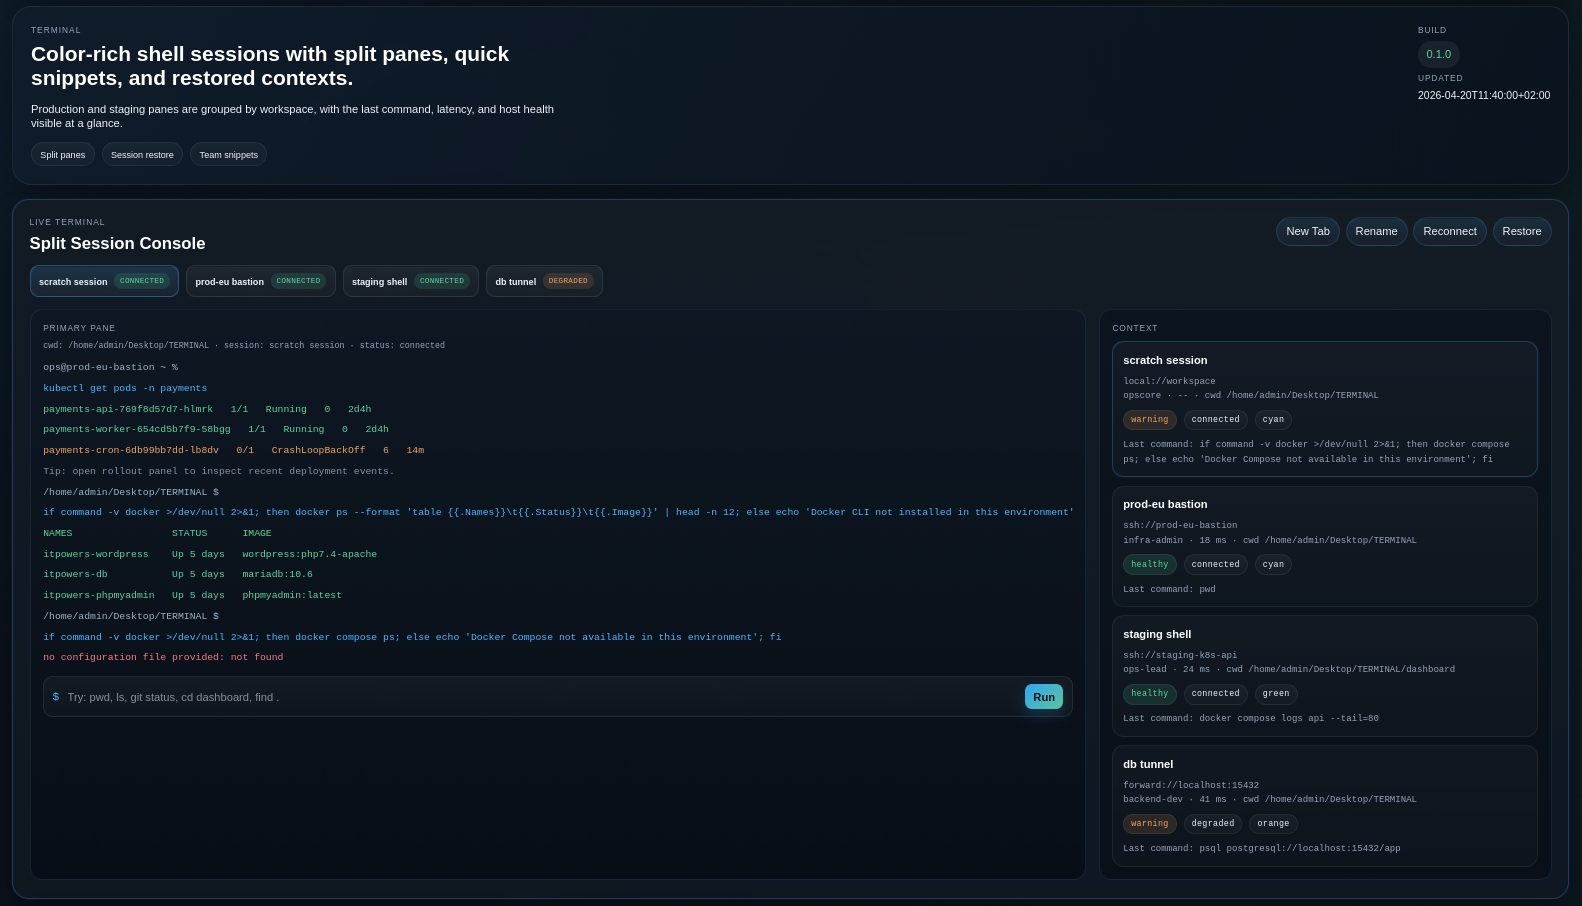Select the staging shell context card

click(1324, 676)
